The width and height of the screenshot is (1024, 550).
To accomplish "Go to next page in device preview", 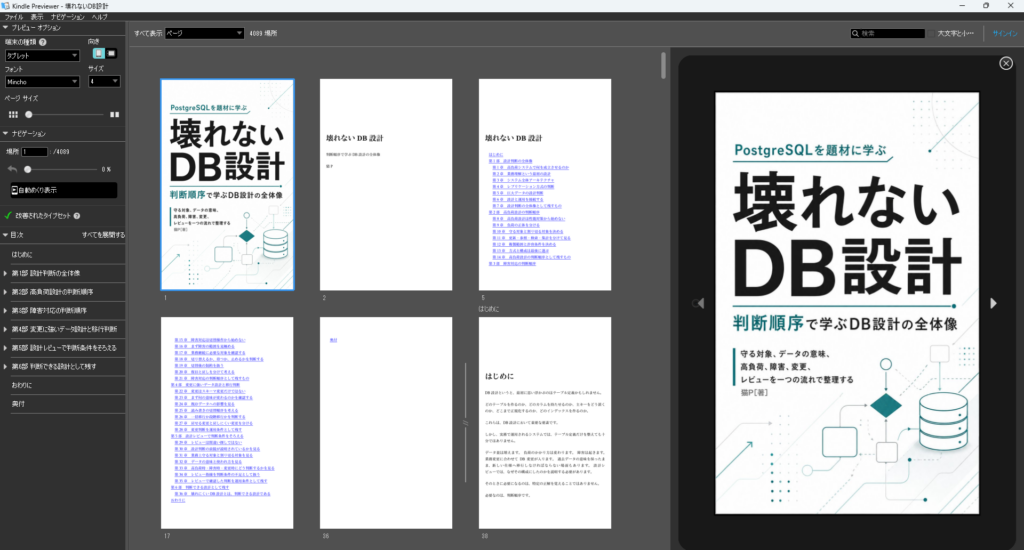I will coord(993,303).
